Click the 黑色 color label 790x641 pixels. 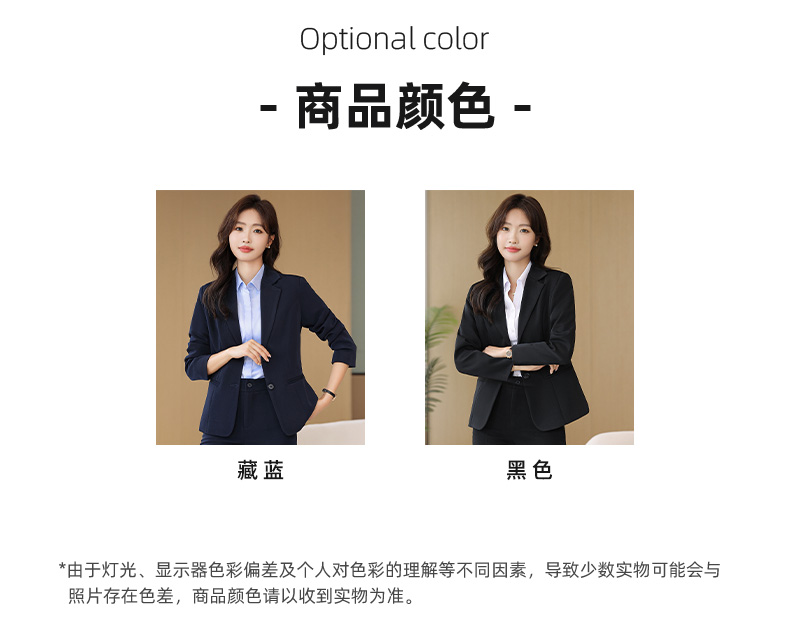pyautogui.click(x=529, y=470)
